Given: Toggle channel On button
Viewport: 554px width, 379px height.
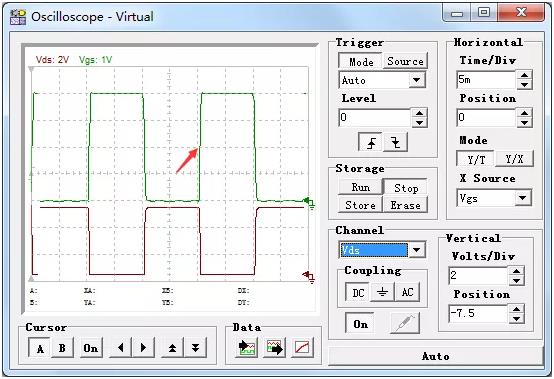Looking at the screenshot, I should [360, 324].
